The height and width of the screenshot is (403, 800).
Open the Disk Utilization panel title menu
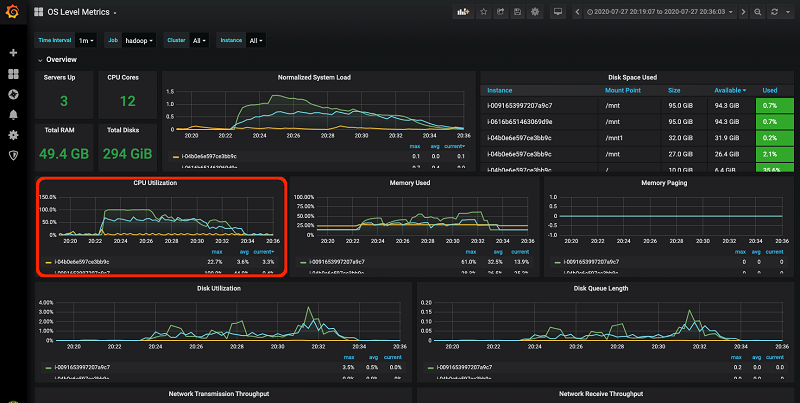tap(219, 288)
